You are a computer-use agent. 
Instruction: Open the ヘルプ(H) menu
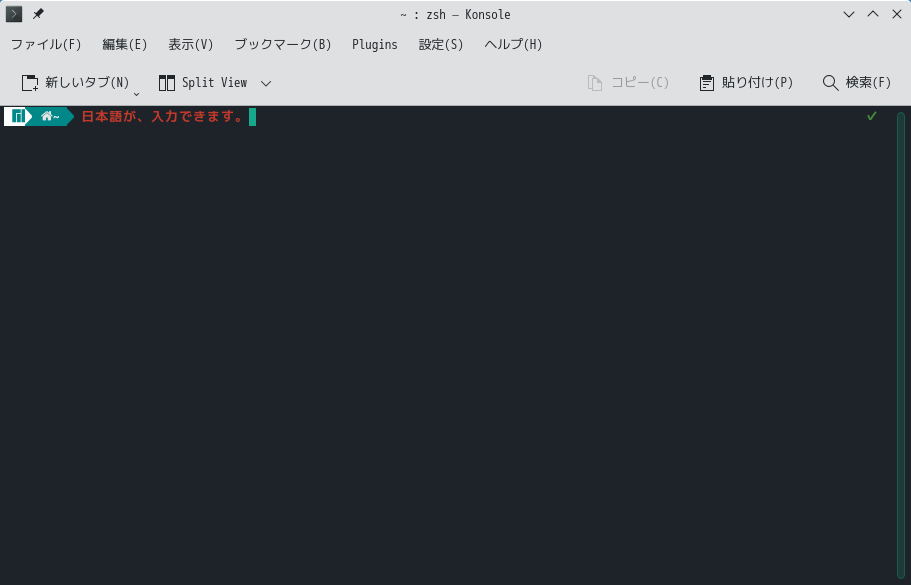tap(513, 45)
